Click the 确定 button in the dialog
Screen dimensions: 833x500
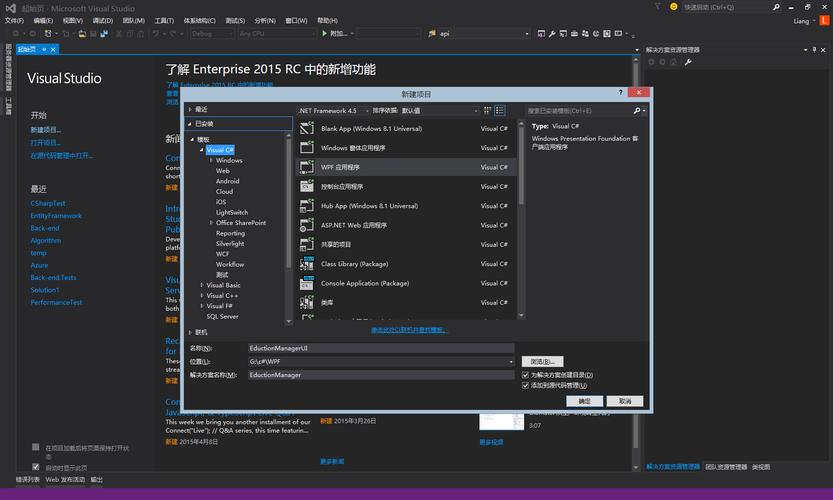click(x=584, y=401)
